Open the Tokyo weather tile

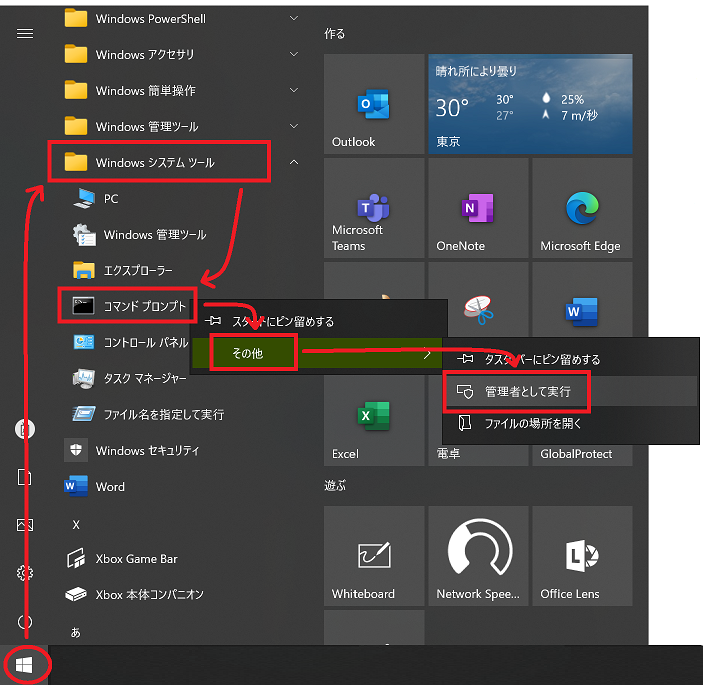(530, 104)
